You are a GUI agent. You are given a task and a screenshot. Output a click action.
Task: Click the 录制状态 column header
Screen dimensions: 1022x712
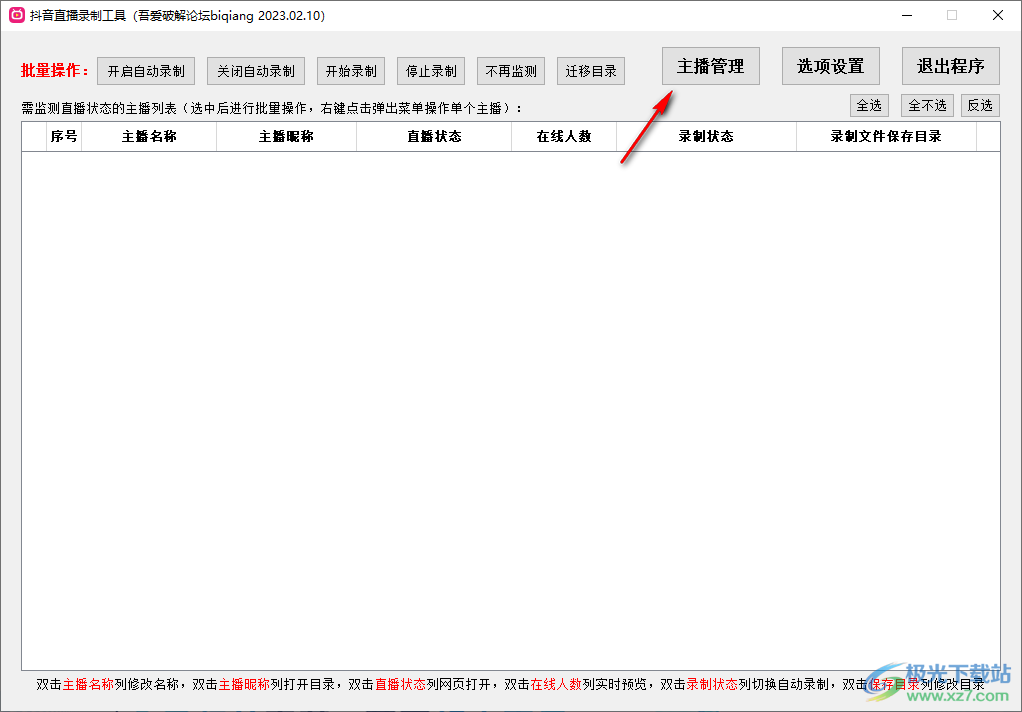click(706, 137)
